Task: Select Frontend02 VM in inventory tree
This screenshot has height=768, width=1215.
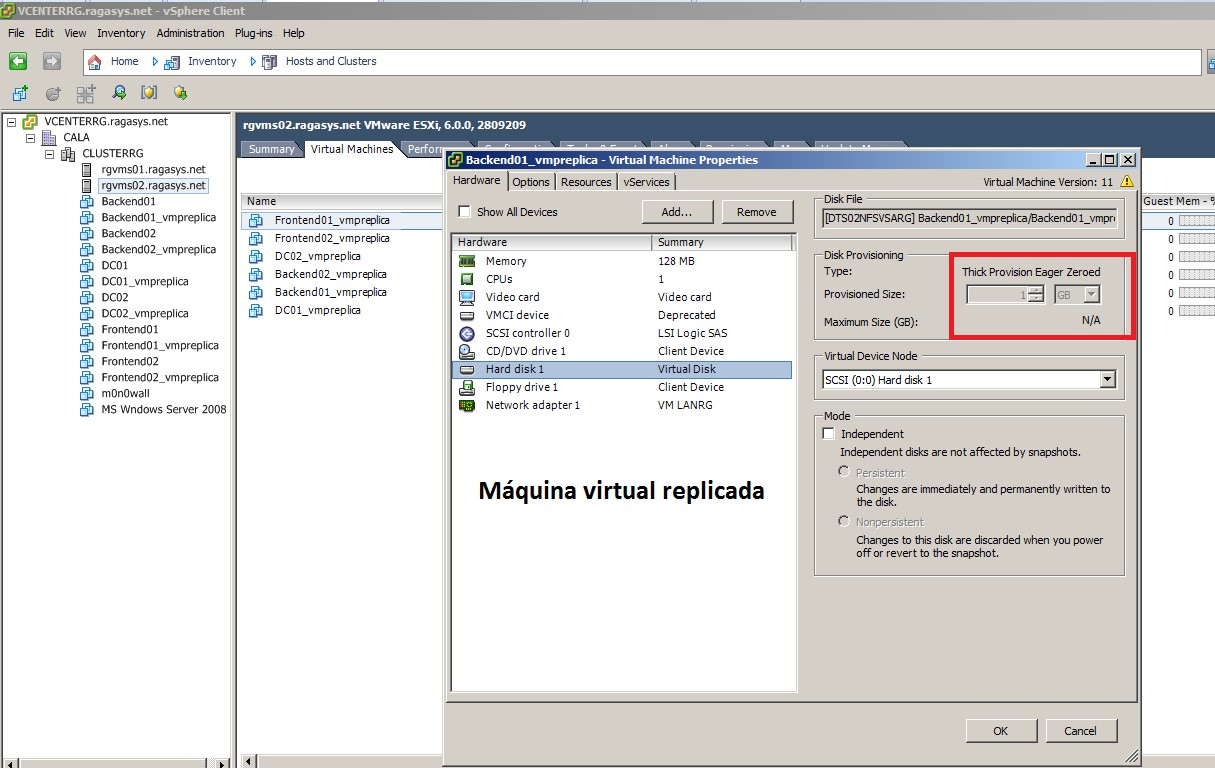Action: click(130, 362)
